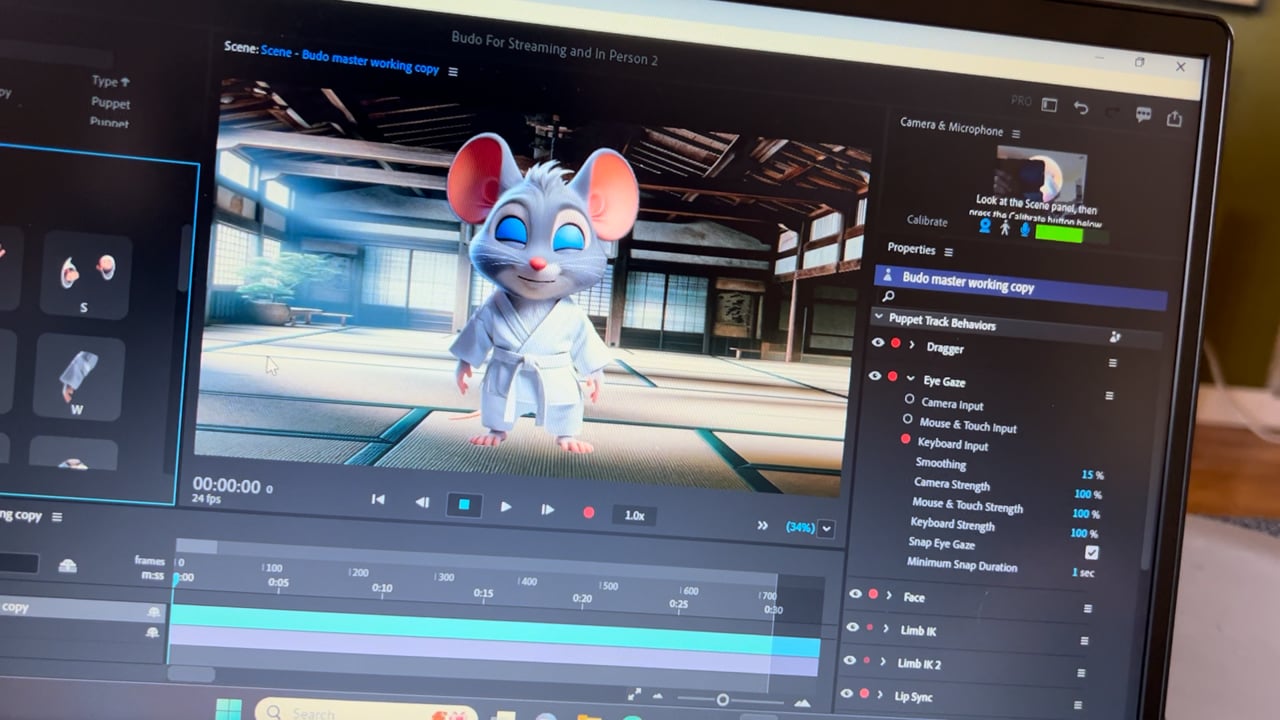Step forward one frame
This screenshot has width=1280, height=720.
tap(547, 510)
